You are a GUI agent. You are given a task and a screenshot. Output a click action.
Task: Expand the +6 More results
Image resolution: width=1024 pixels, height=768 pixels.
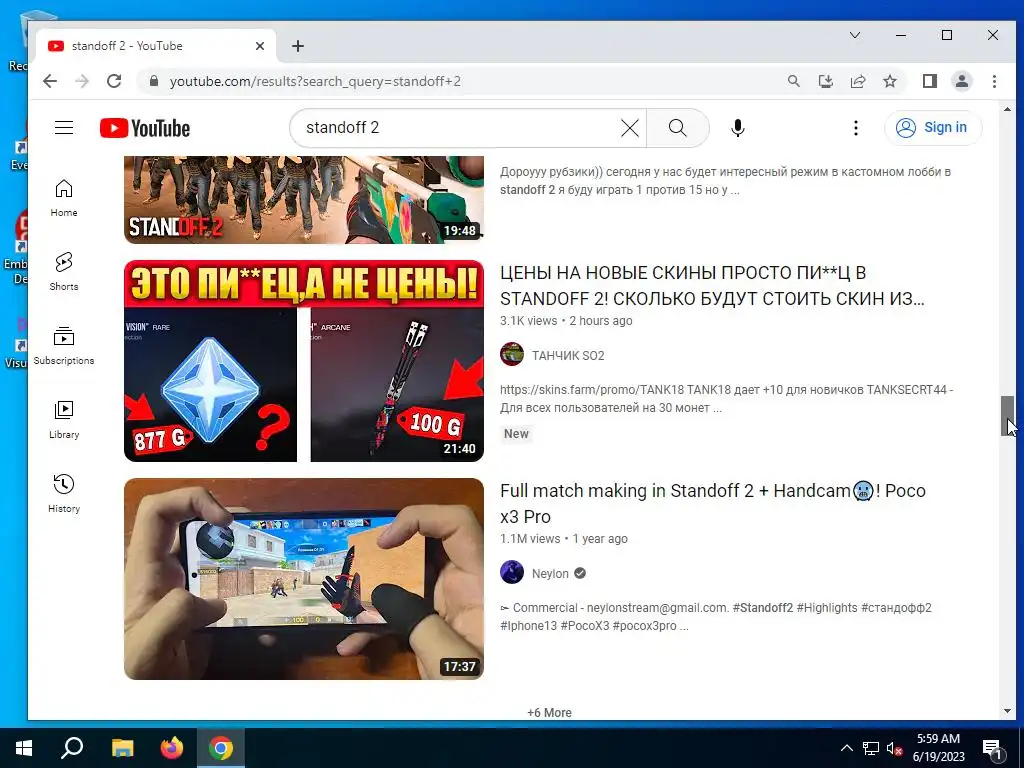tap(549, 712)
